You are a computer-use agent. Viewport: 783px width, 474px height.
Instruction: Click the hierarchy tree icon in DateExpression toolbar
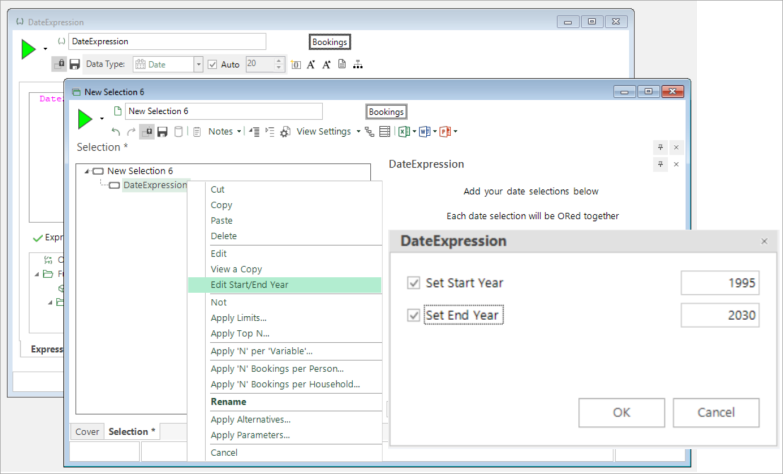coord(358,64)
